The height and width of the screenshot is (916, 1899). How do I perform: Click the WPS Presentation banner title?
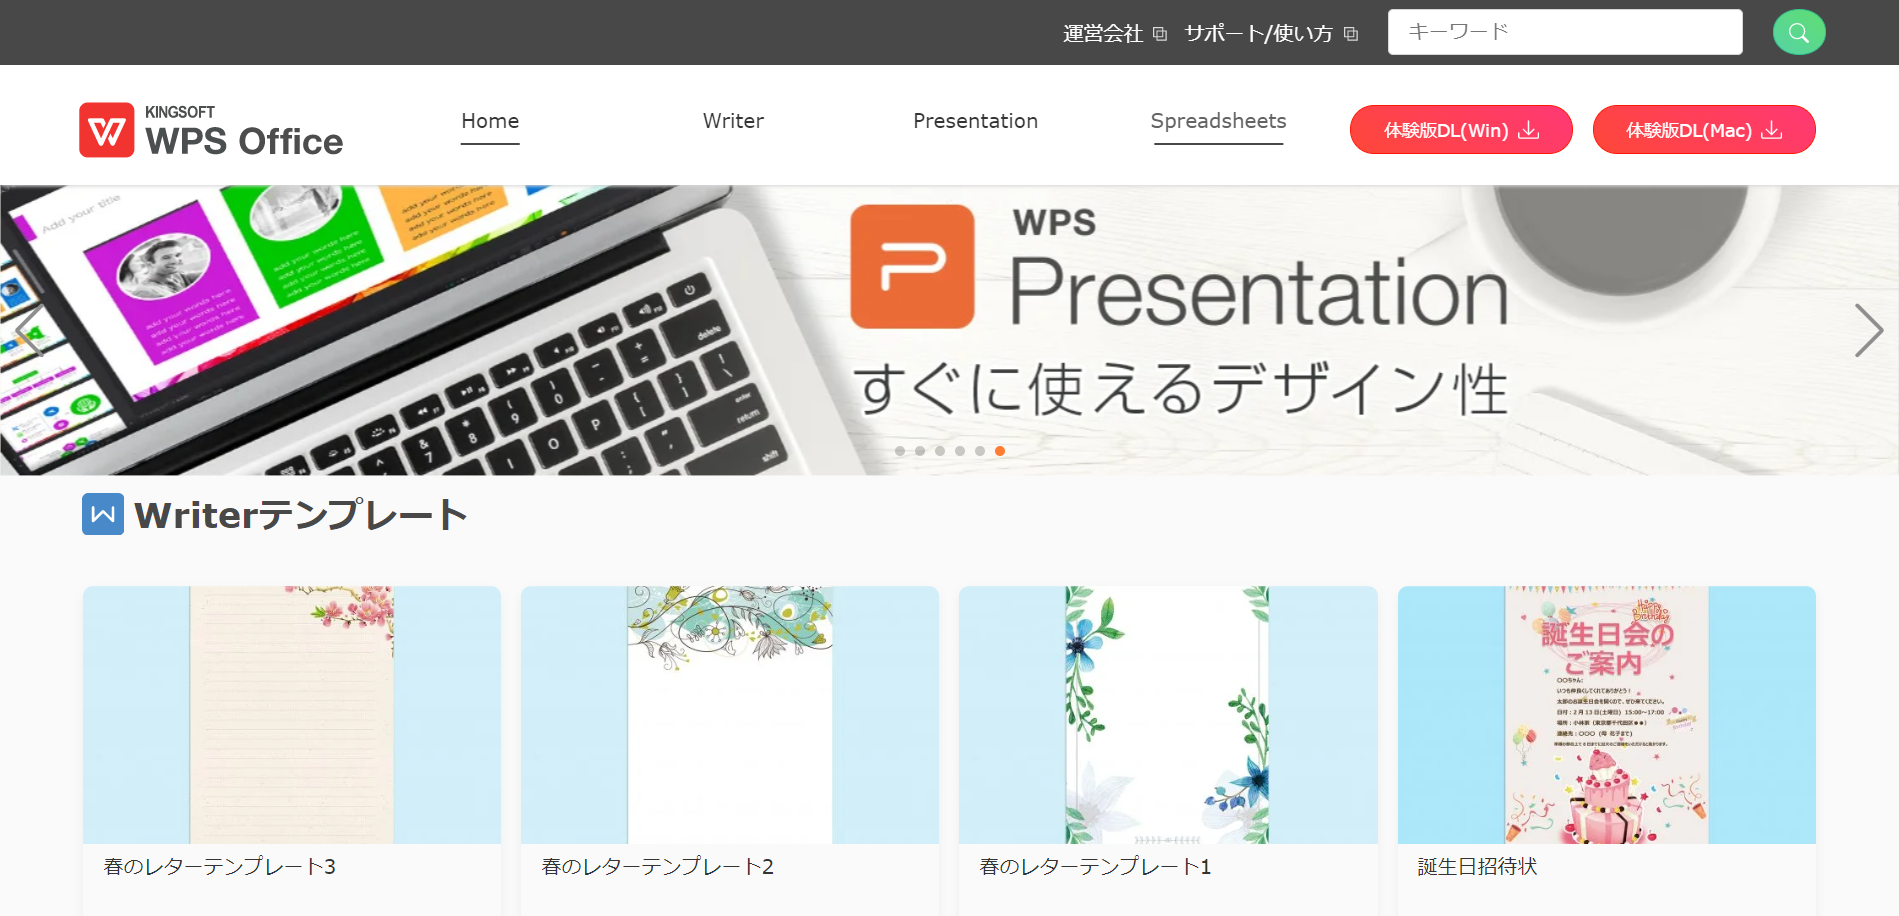pyautogui.click(x=1259, y=267)
